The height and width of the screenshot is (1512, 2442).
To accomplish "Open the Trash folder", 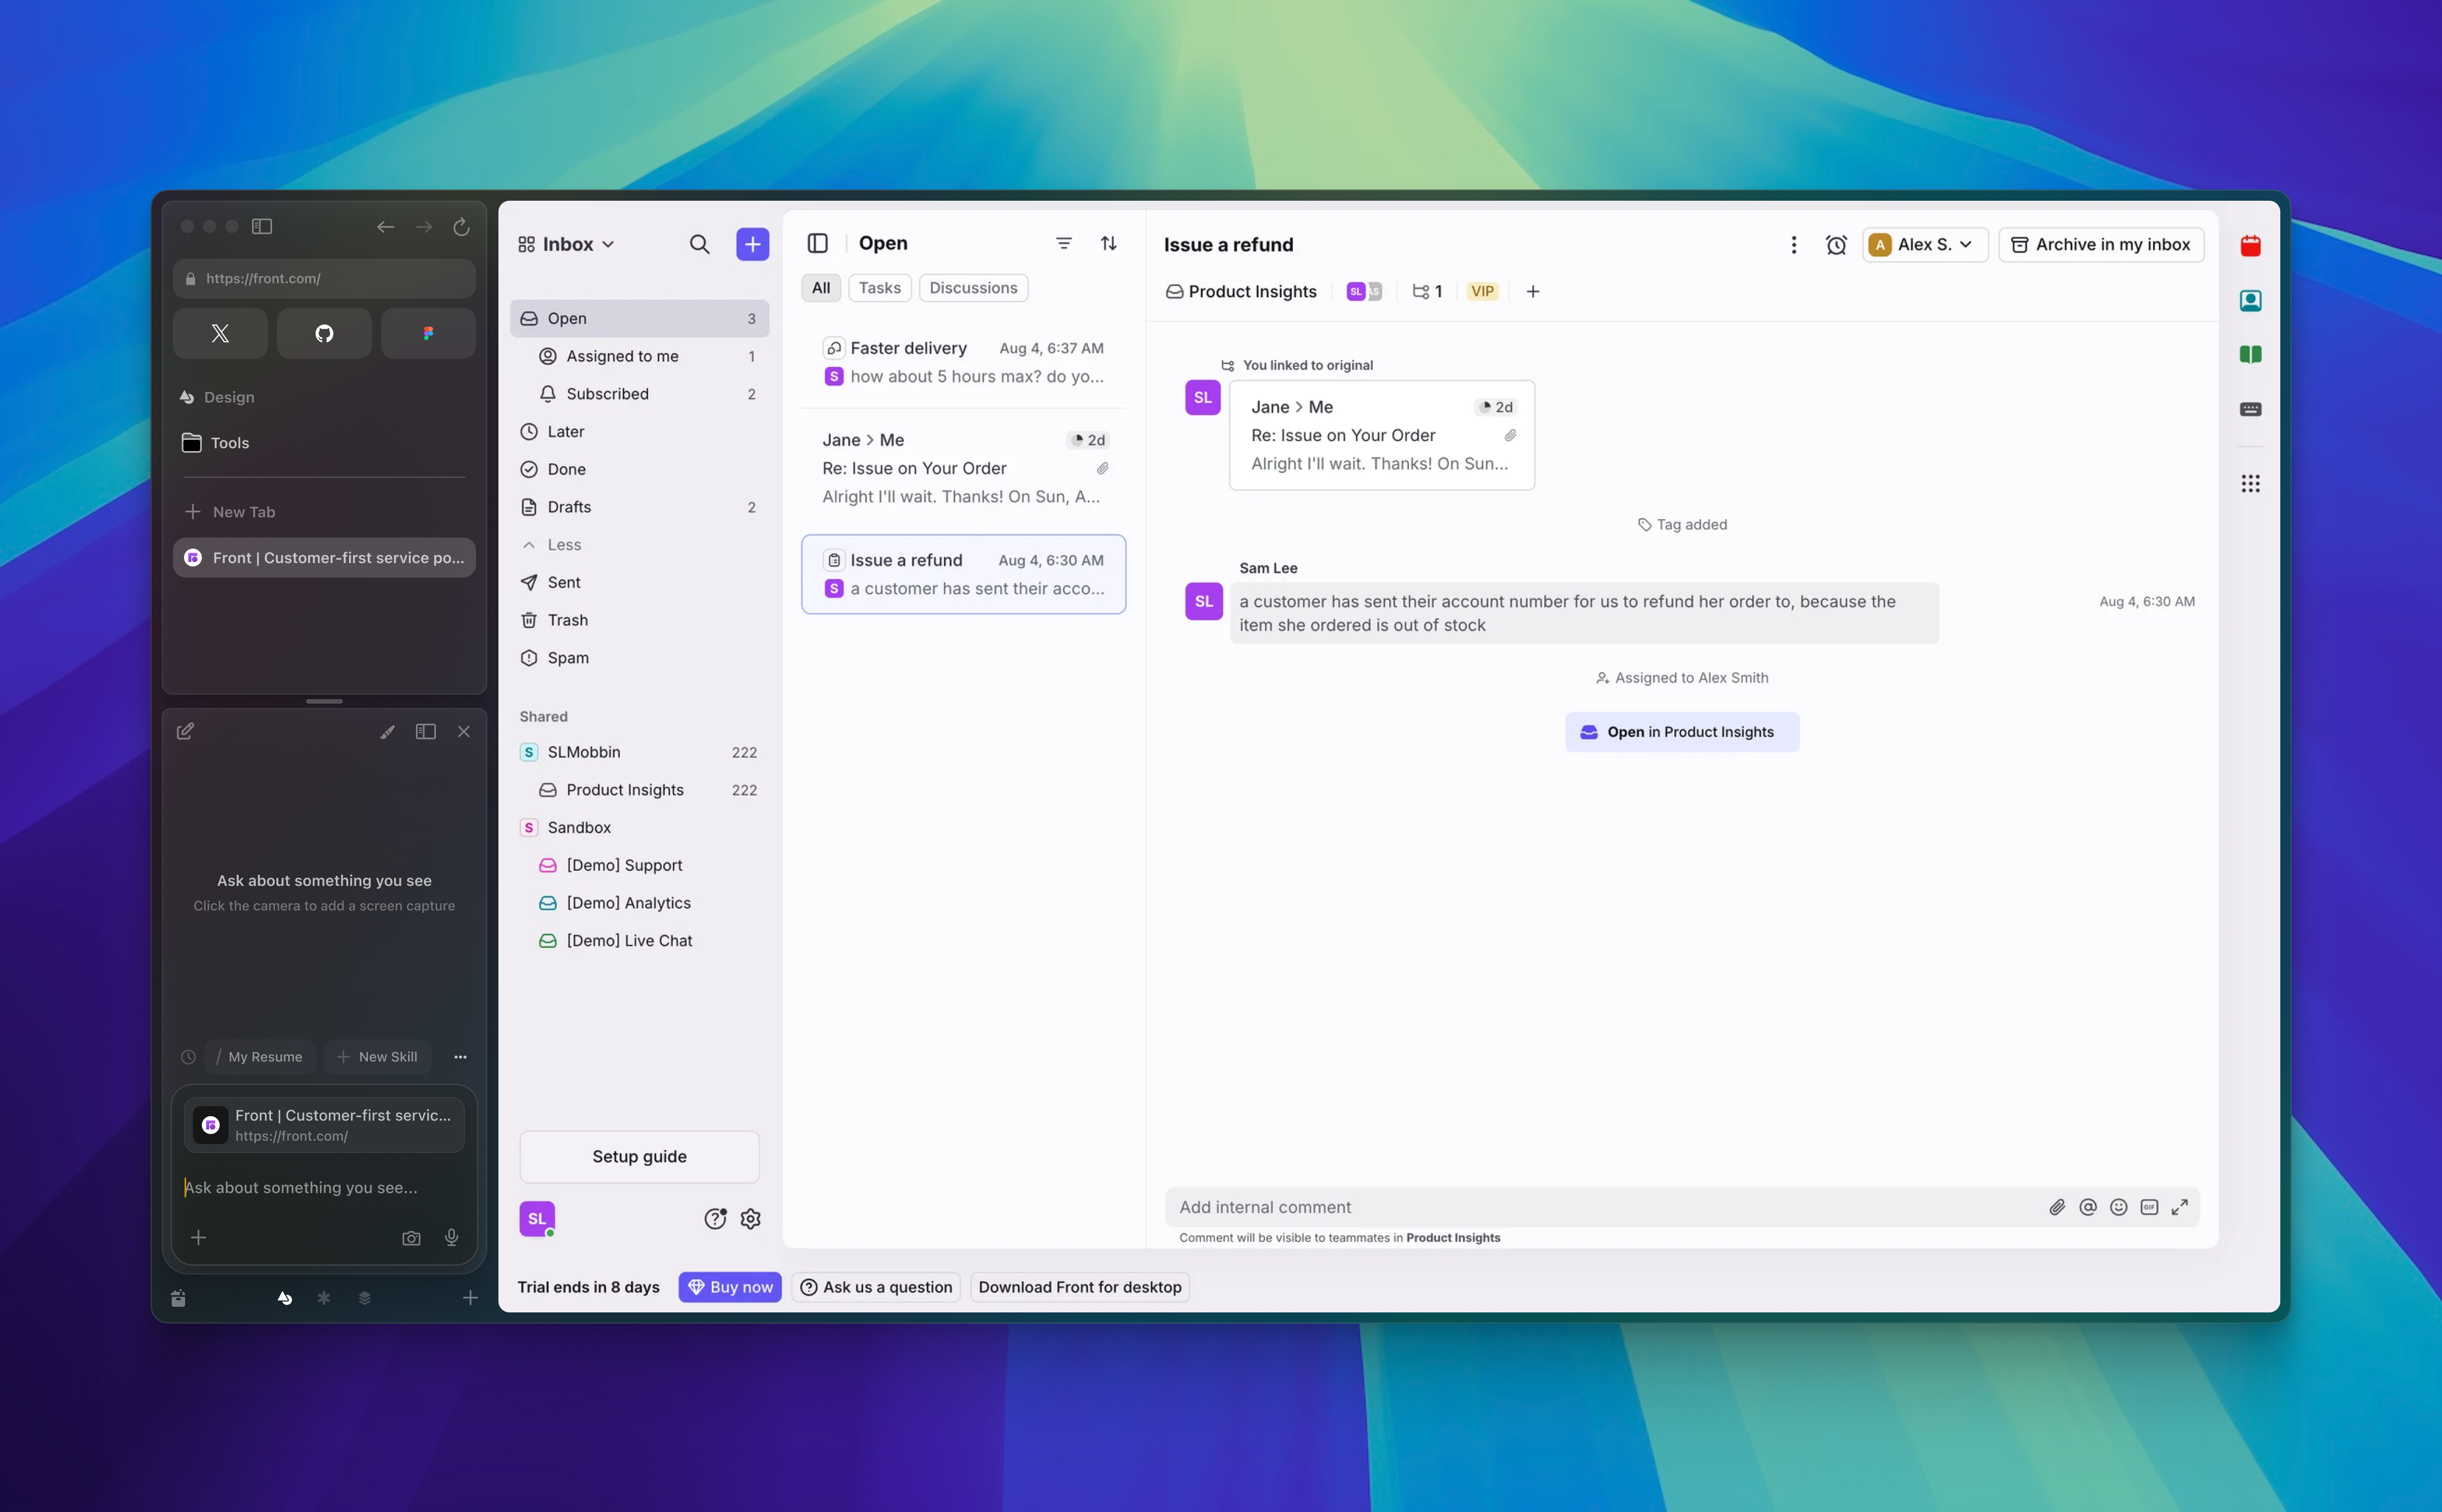I will tap(639, 620).
